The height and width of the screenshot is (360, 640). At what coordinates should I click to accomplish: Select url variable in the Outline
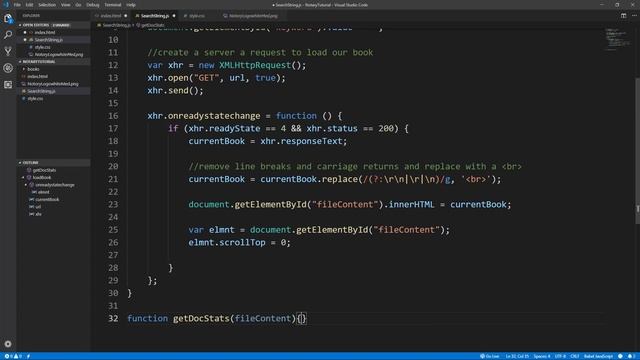pos(38,207)
